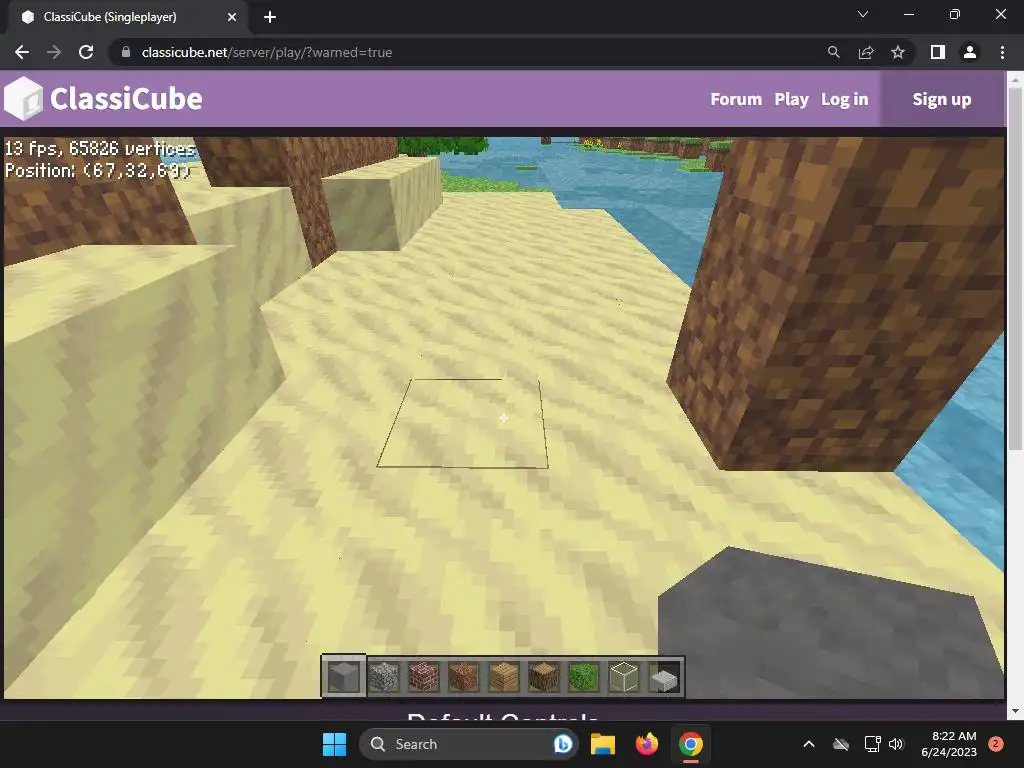Open the Windows Start menu
The height and width of the screenshot is (768, 1024).
334,744
